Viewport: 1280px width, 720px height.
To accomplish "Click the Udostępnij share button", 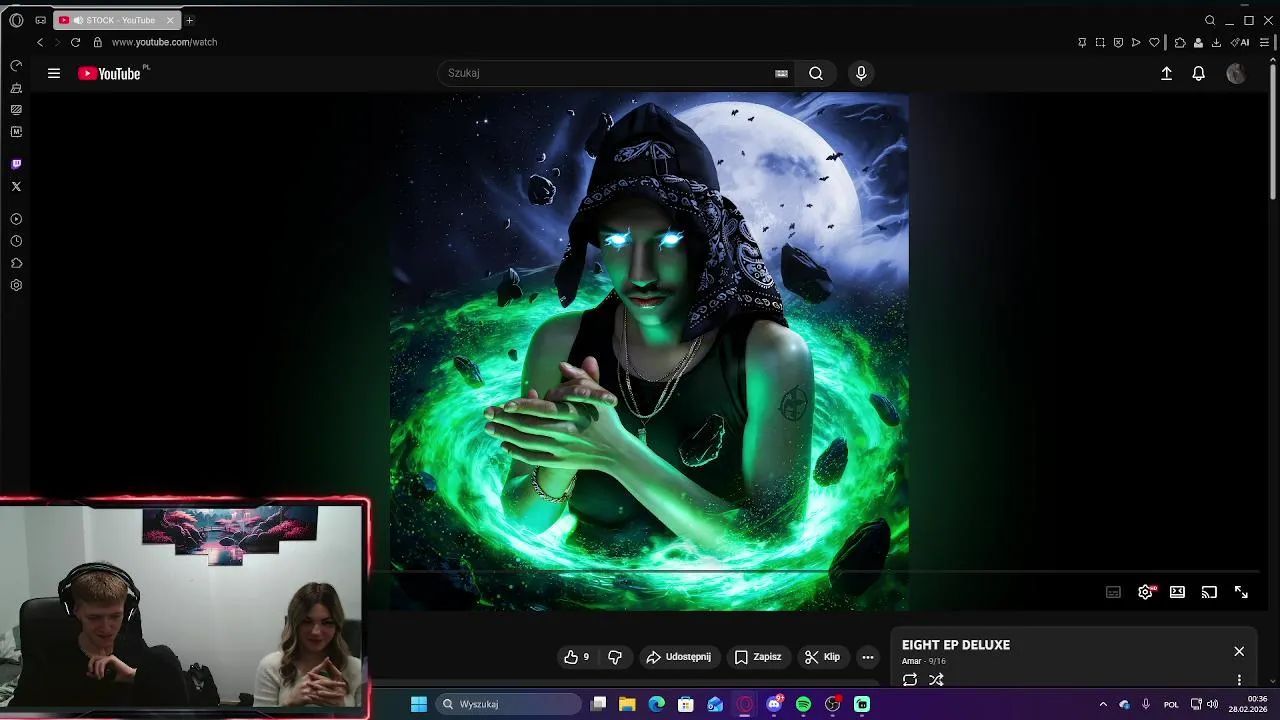I will (x=679, y=657).
